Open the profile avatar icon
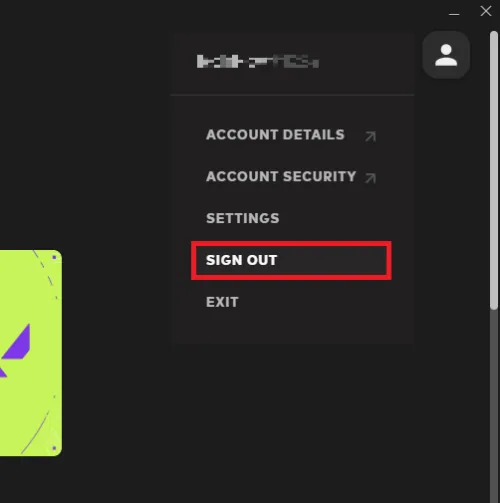 coord(446,55)
